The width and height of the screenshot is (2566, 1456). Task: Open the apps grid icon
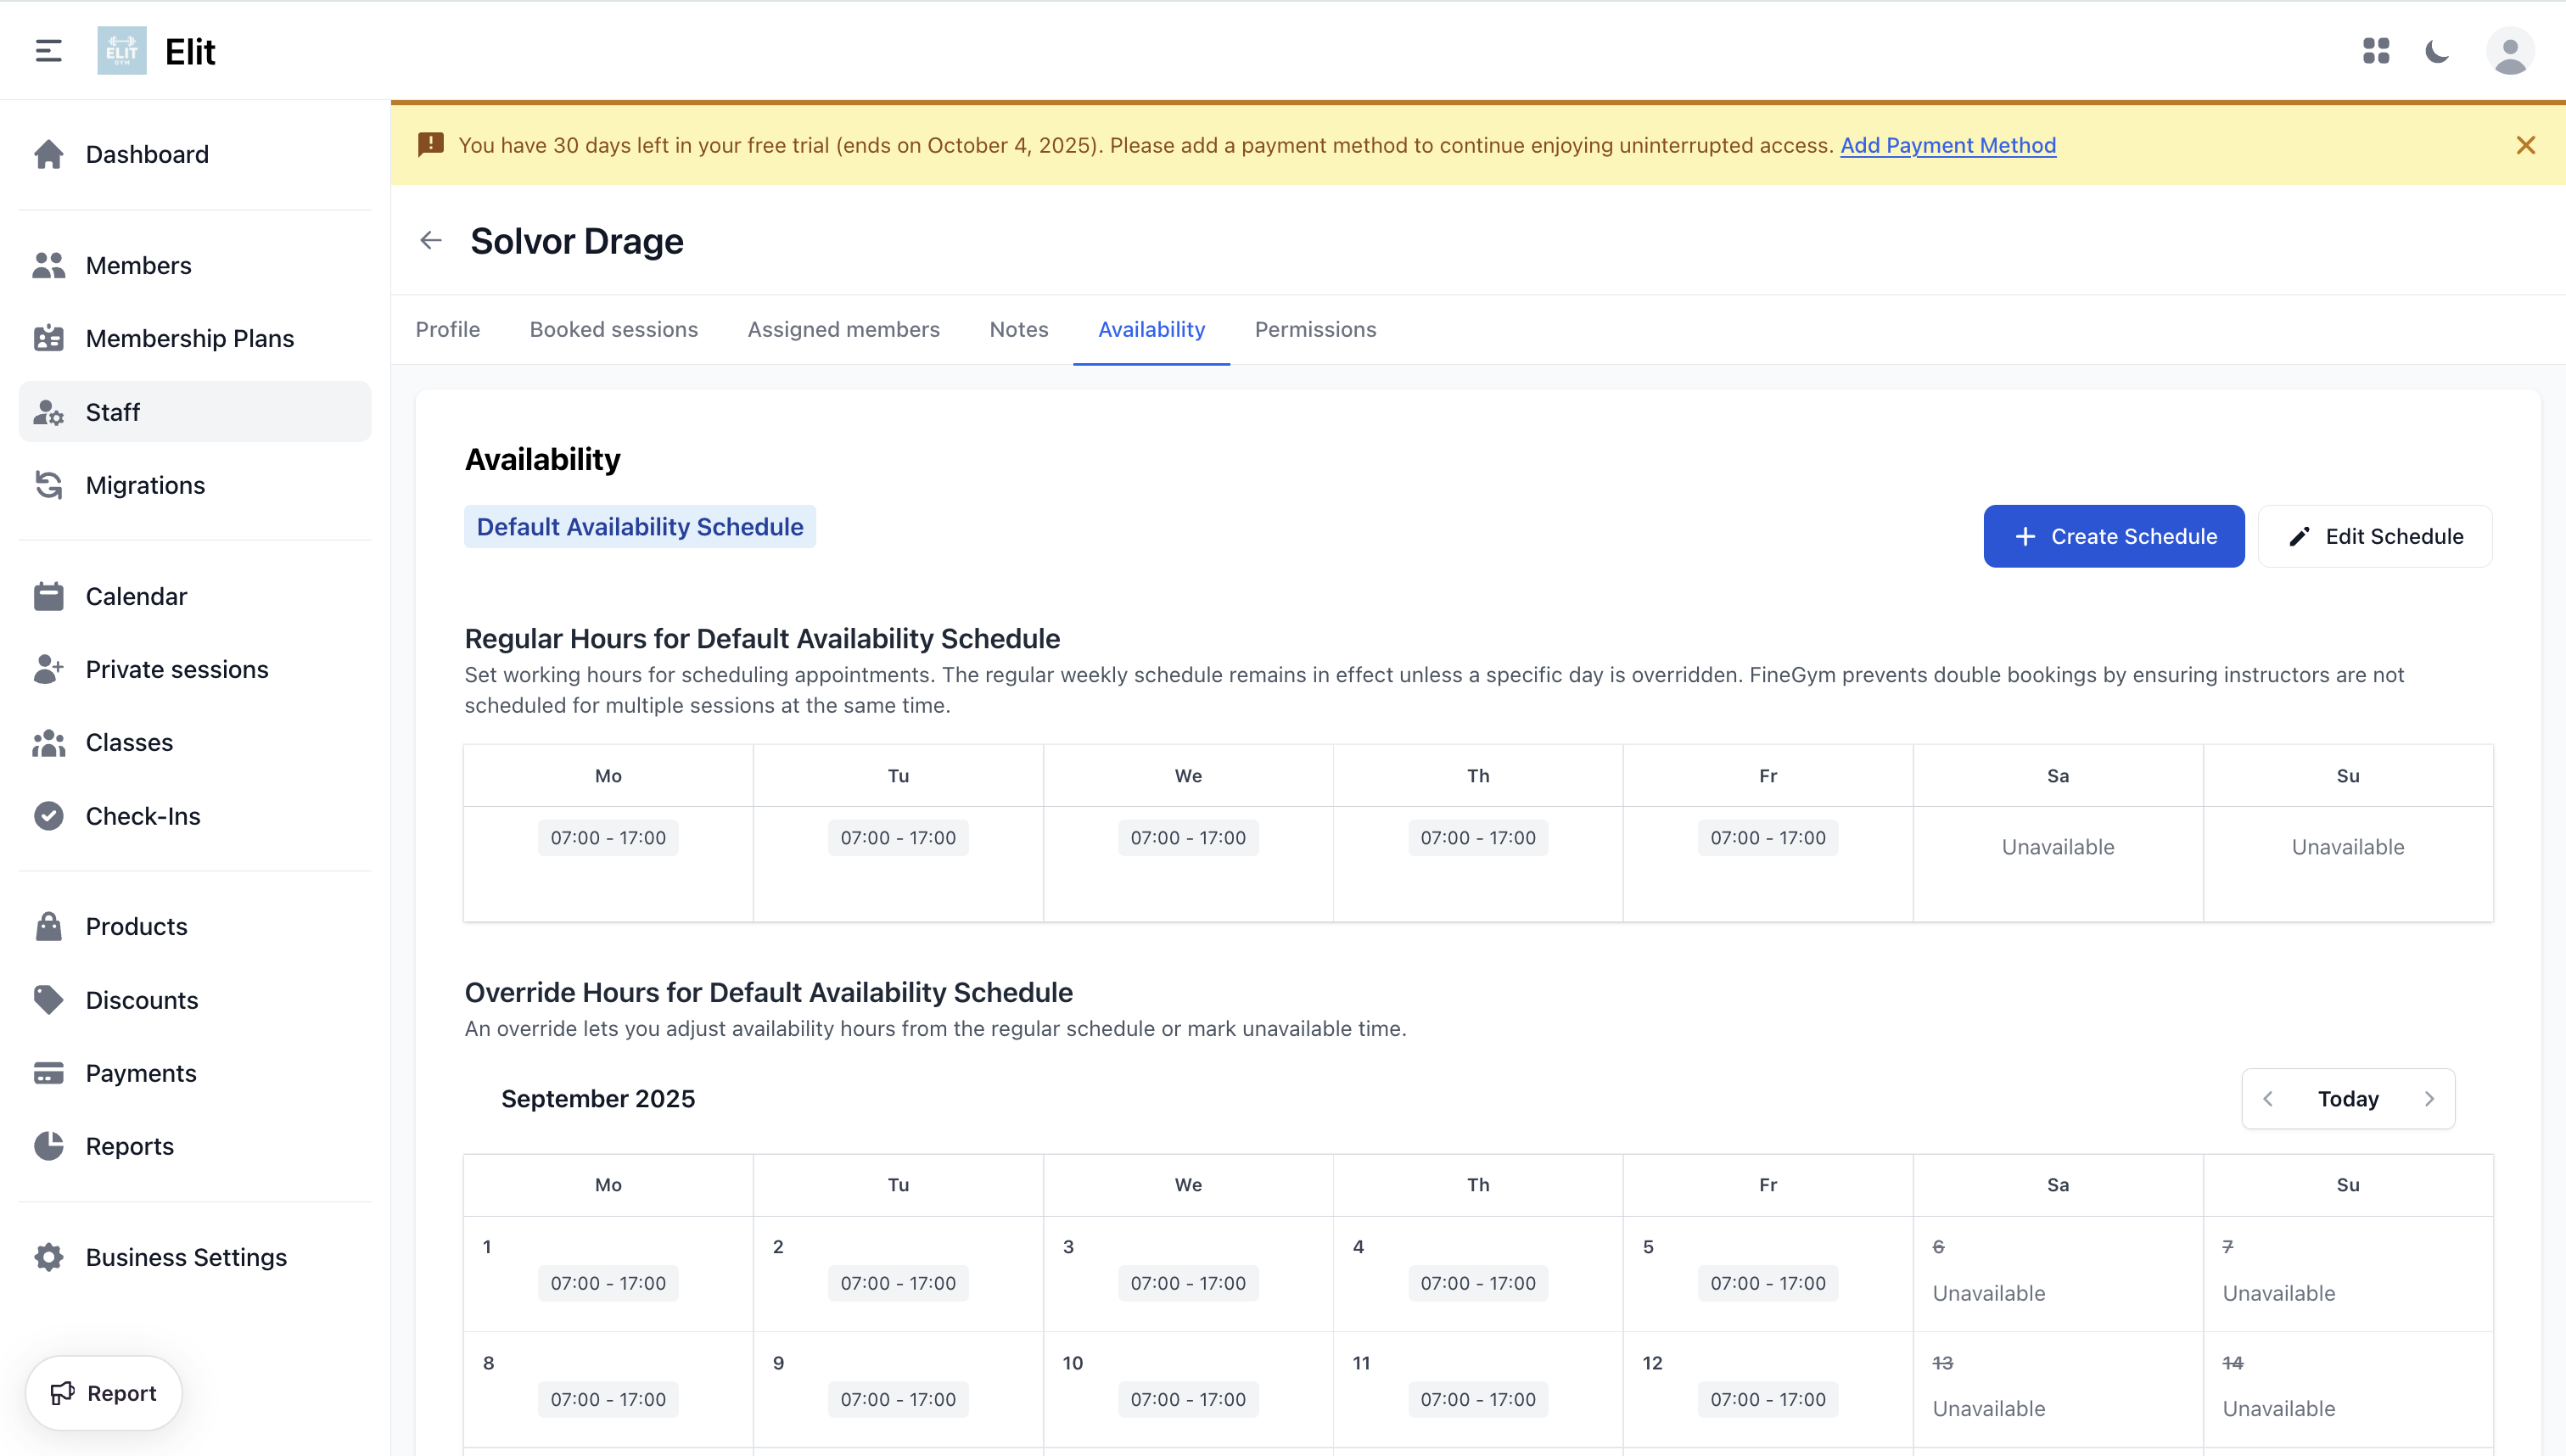tap(2376, 51)
